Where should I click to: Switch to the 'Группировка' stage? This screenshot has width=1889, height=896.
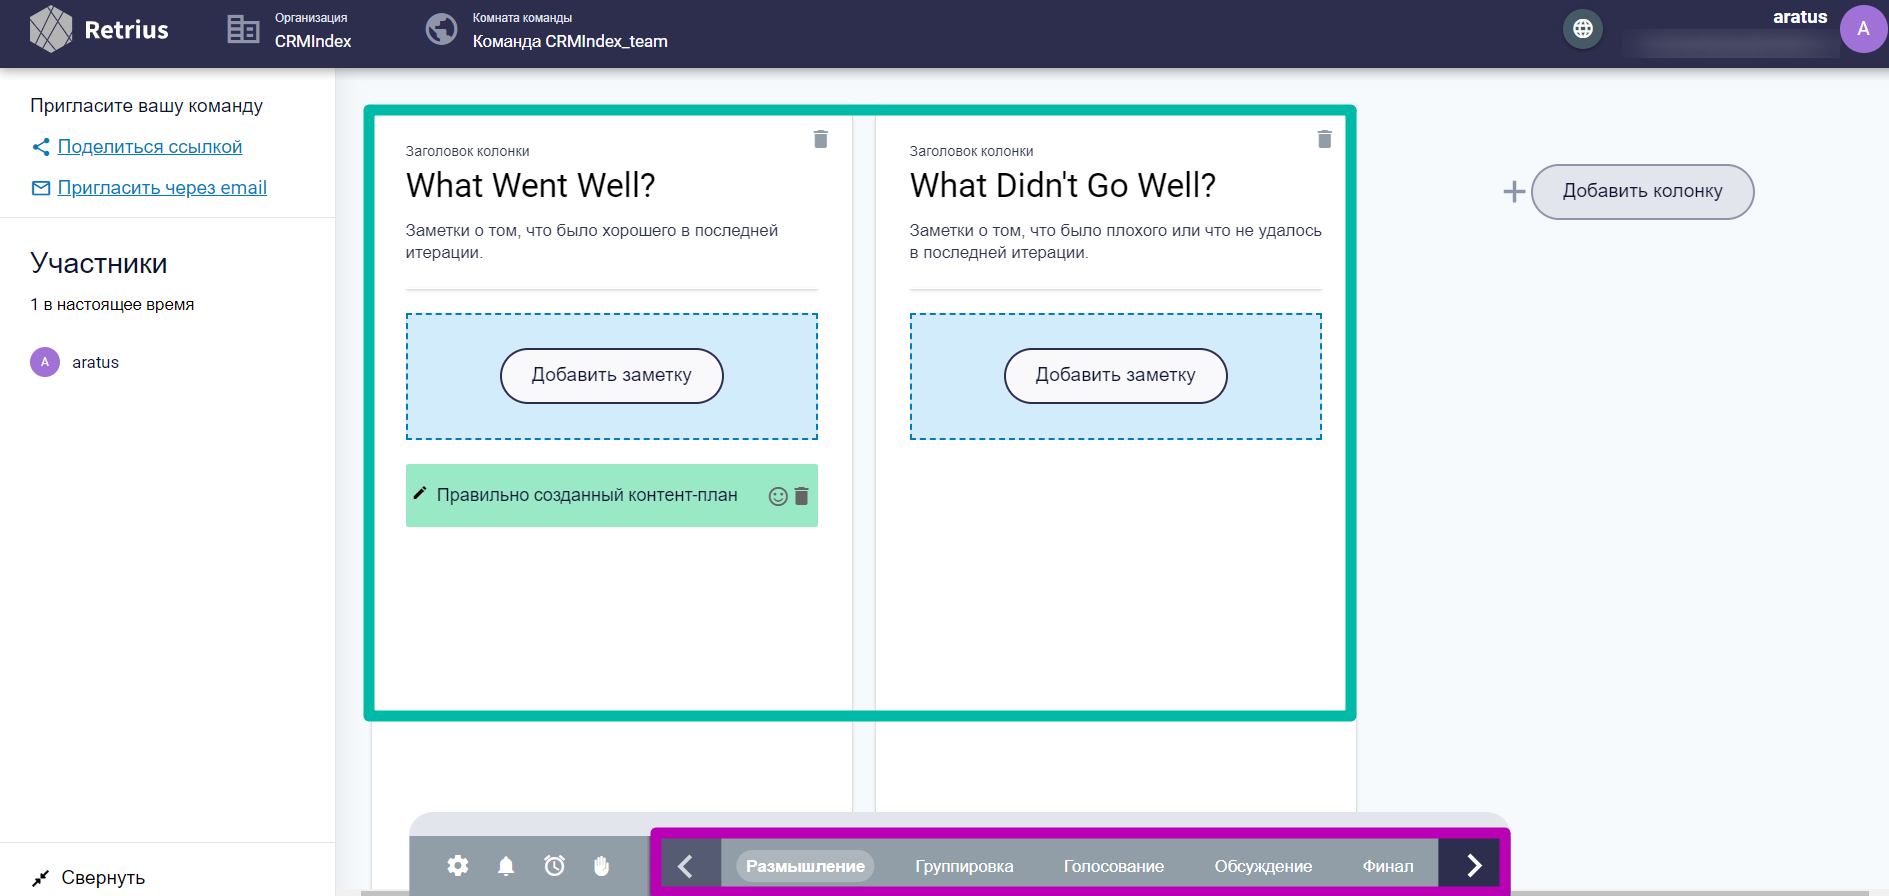[964, 866]
